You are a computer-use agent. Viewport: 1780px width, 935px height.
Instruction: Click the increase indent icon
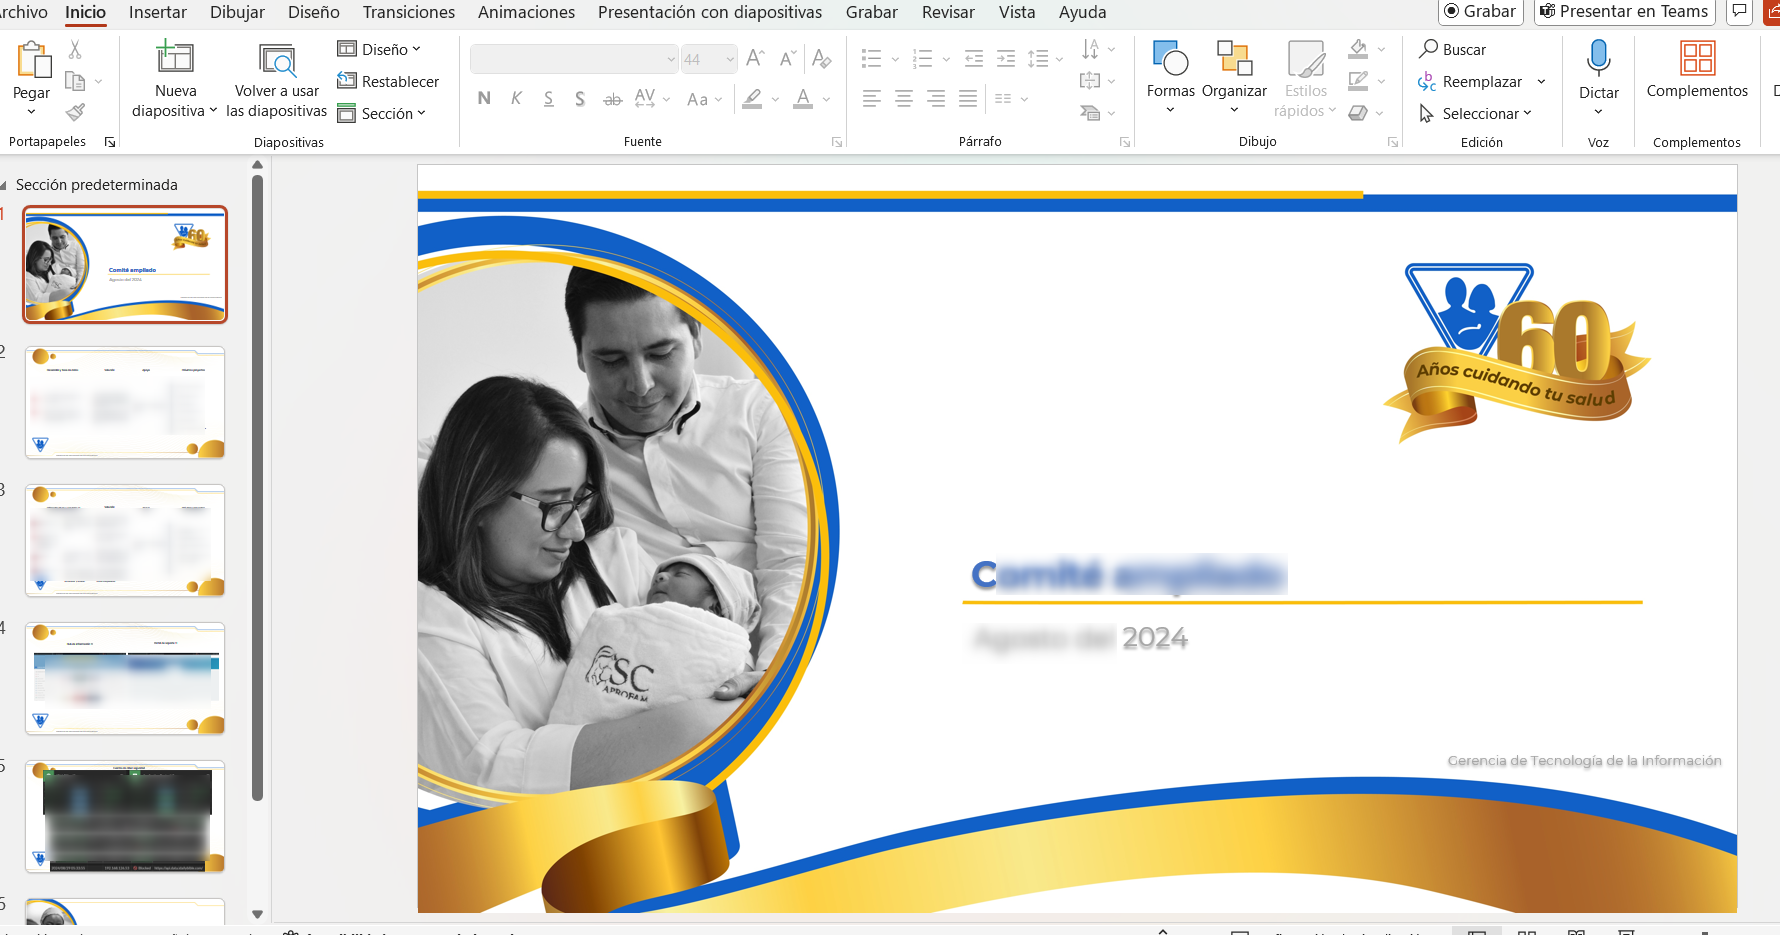click(1006, 59)
